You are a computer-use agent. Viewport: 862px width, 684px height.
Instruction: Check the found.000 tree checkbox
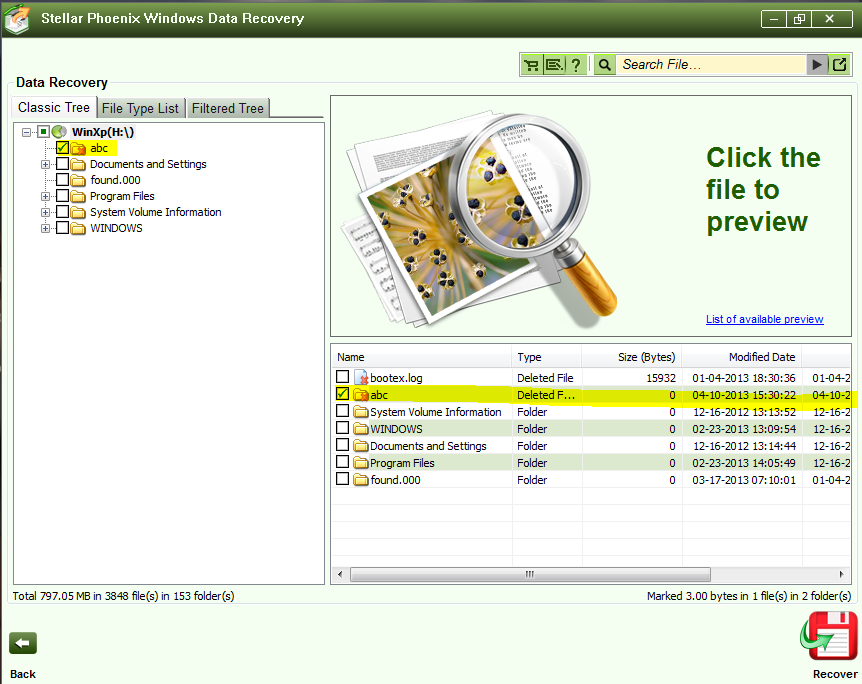pos(62,180)
